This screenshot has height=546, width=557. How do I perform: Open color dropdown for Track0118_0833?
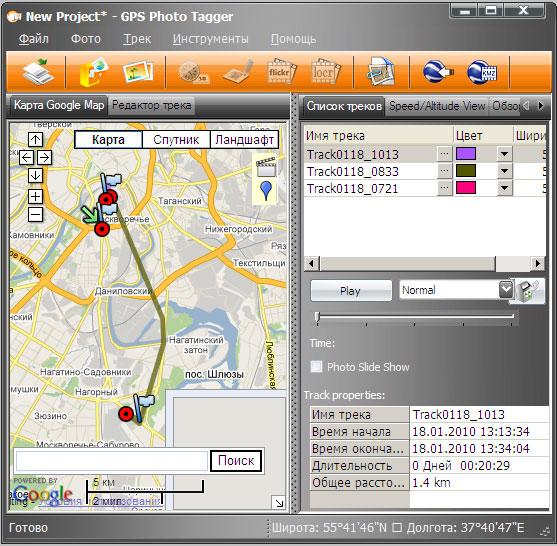point(504,171)
